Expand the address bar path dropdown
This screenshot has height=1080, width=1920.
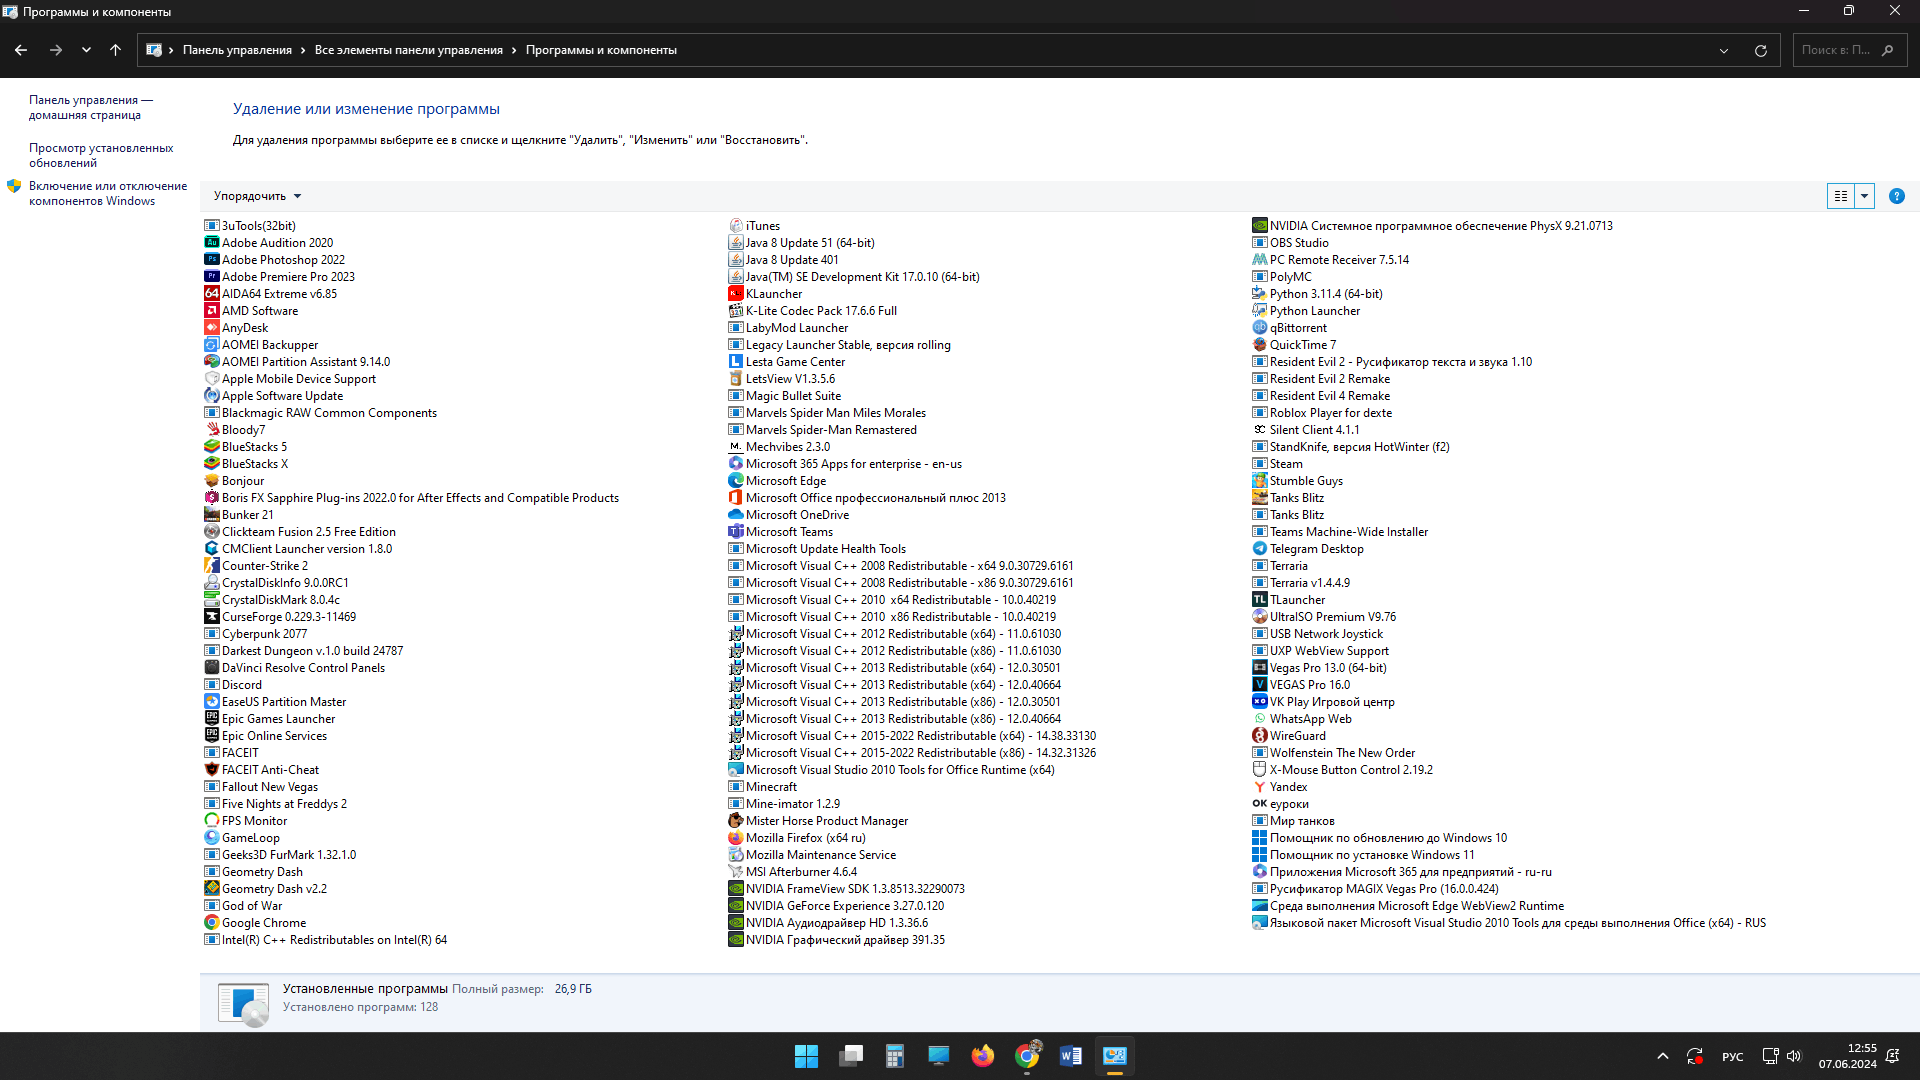pyautogui.click(x=1724, y=49)
